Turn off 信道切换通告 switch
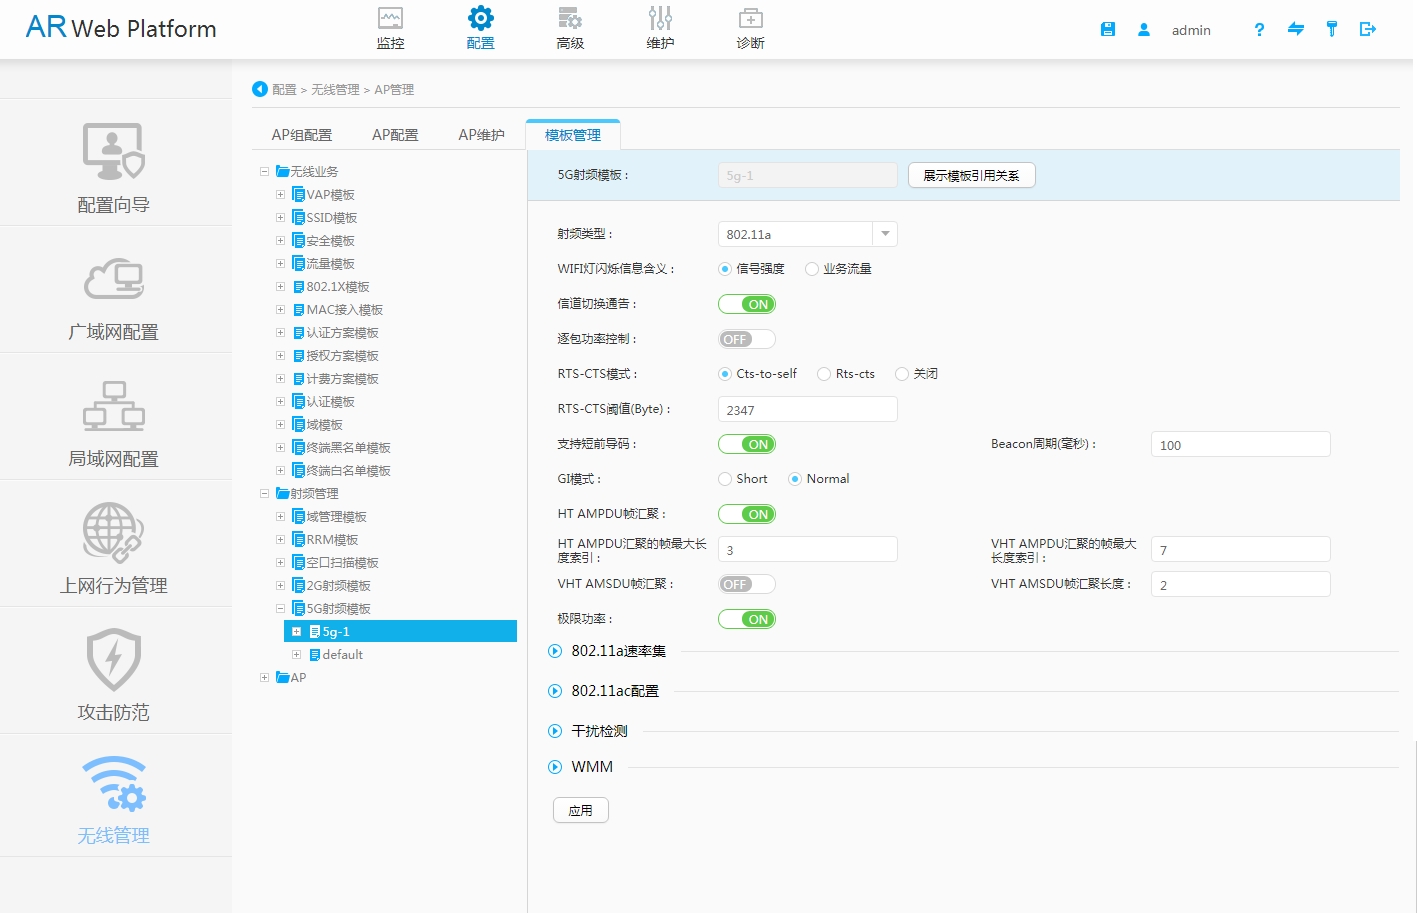This screenshot has height=913, width=1421. click(746, 303)
